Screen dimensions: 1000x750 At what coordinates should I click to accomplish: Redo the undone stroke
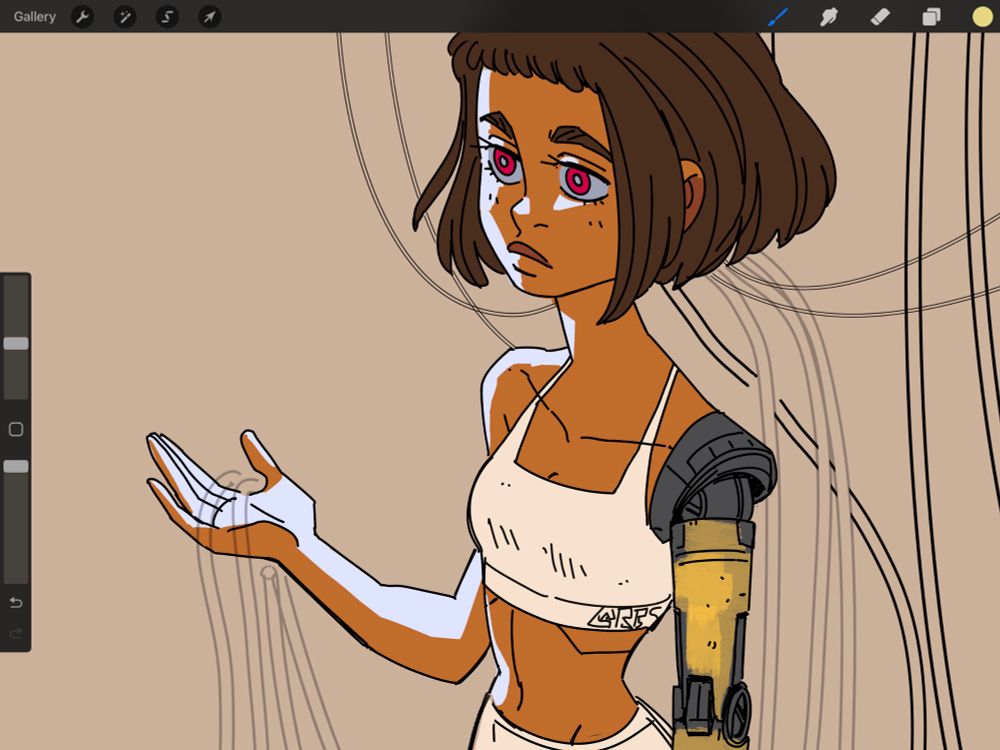point(14,630)
